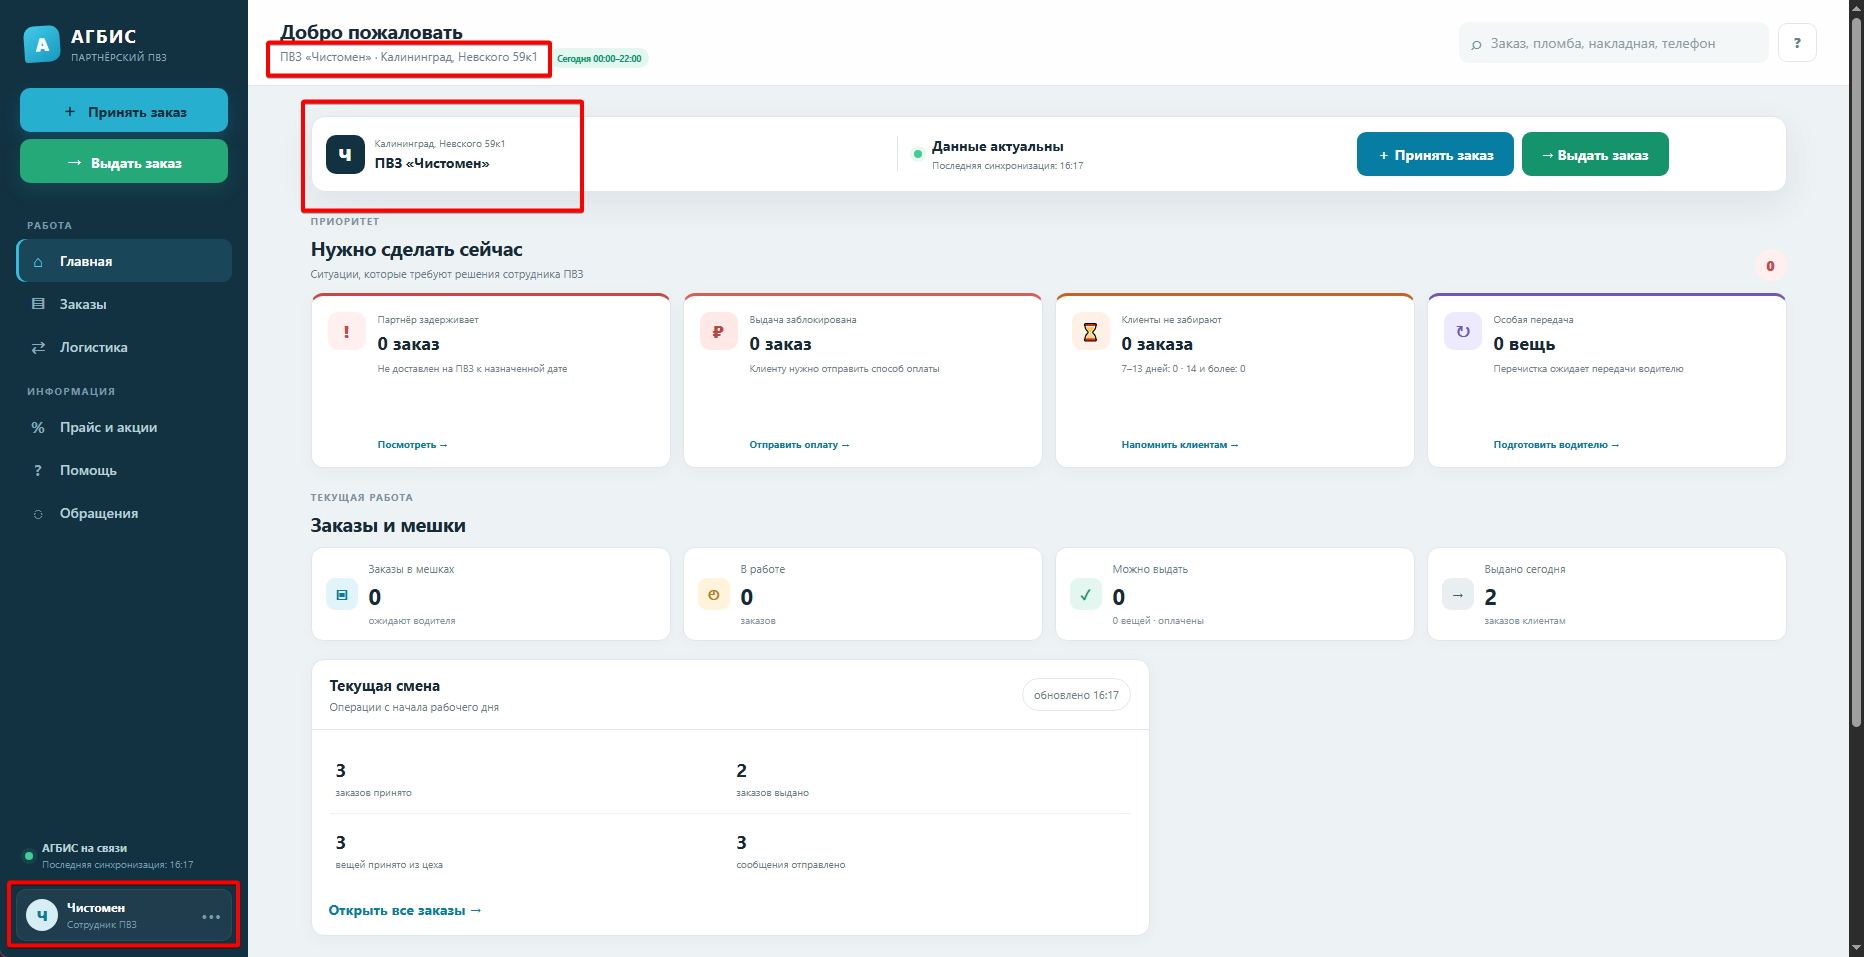Screen dimensions: 1864x957
Task: Open Помощь in the sidebar
Action: point(124,471)
